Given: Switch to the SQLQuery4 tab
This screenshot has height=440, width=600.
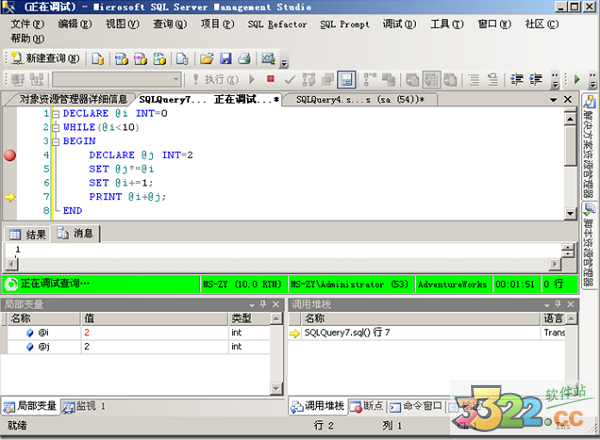Looking at the screenshot, I should click(360, 99).
